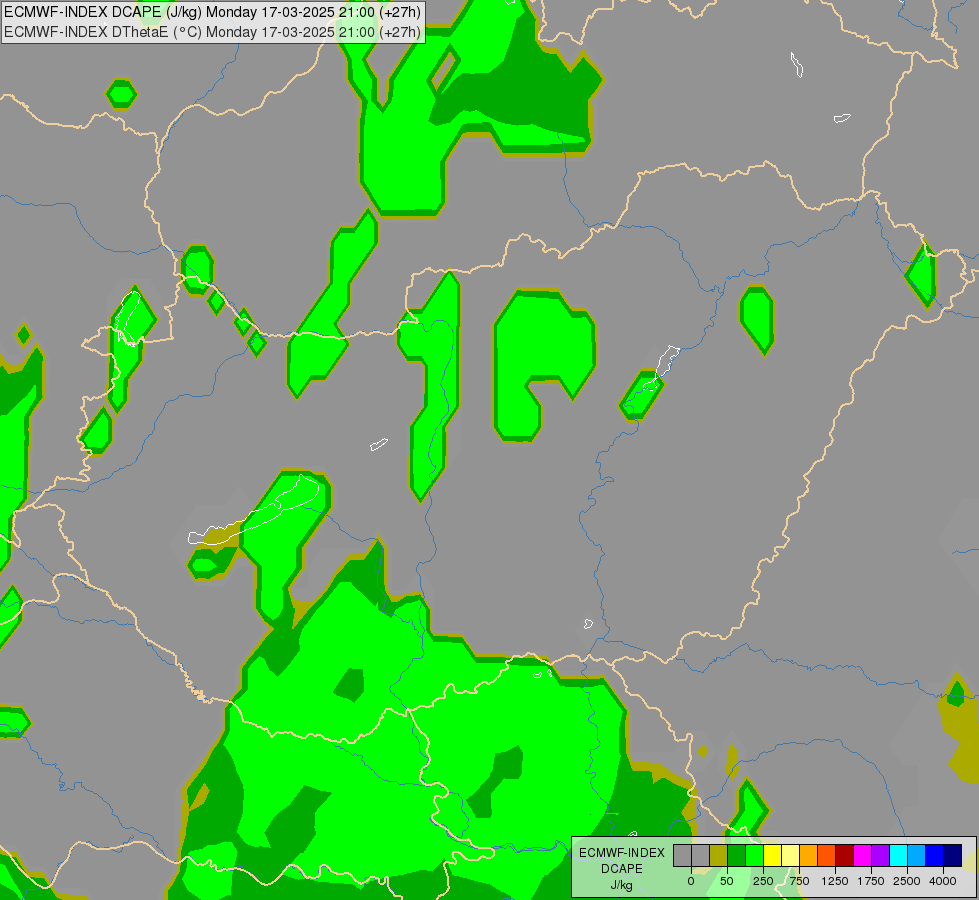Image resolution: width=979 pixels, height=900 pixels.
Task: Select the purple legend swatch after 1750
Action: pos(880,856)
